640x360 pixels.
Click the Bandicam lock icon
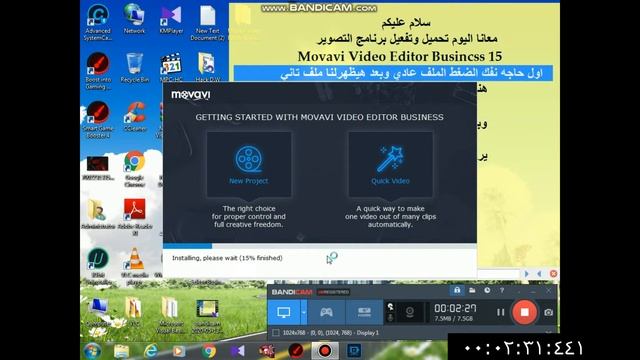tap(457, 290)
